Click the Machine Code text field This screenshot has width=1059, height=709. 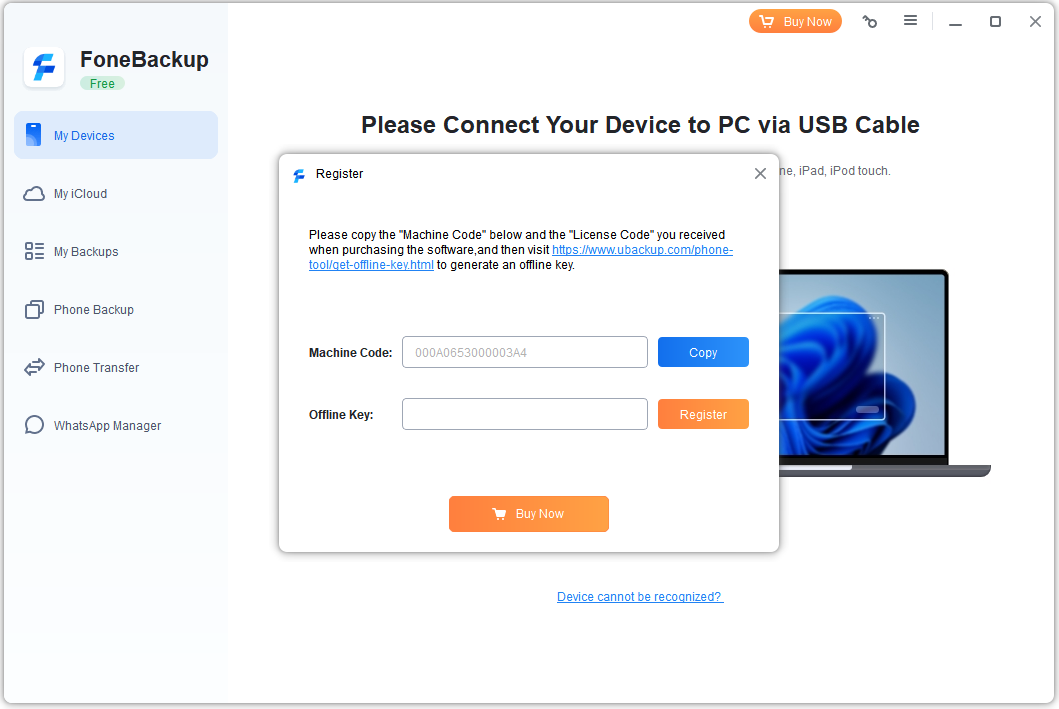[525, 352]
